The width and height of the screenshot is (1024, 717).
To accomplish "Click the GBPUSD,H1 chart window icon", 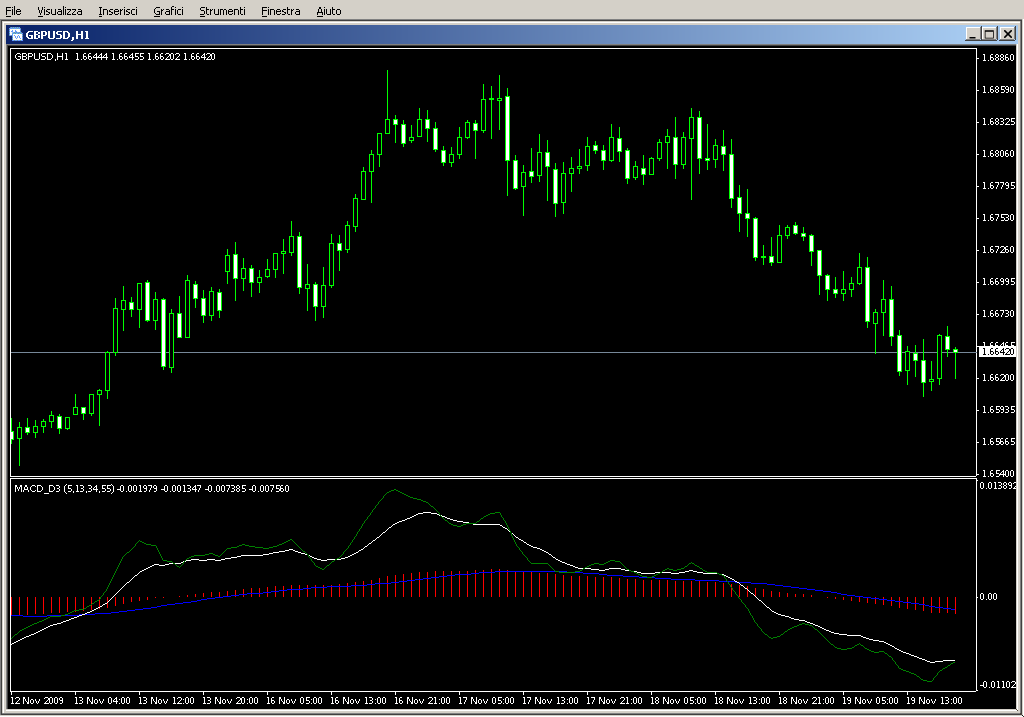I will coord(16,33).
